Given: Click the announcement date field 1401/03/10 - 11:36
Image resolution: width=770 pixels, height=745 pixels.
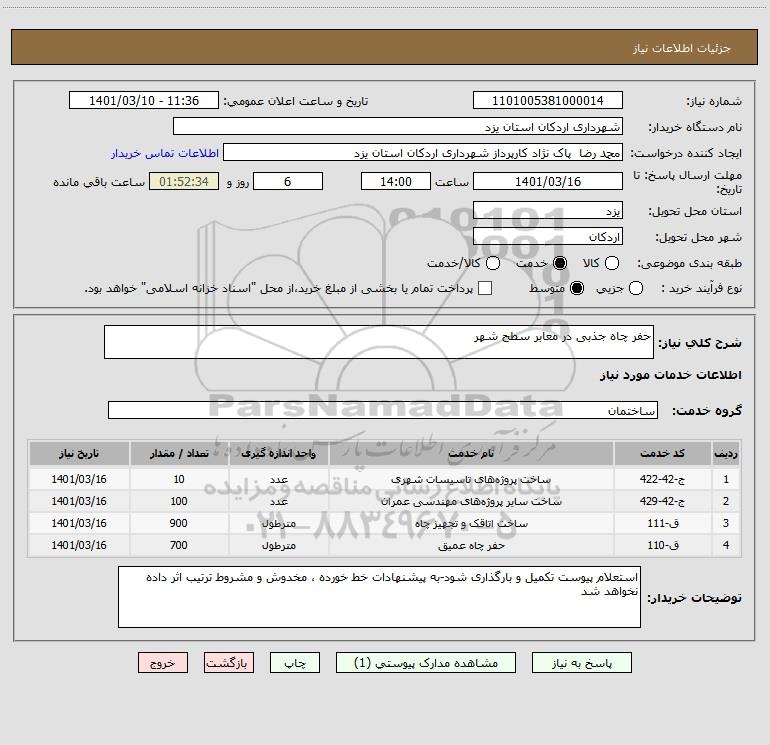Looking at the screenshot, I should click(144, 100).
